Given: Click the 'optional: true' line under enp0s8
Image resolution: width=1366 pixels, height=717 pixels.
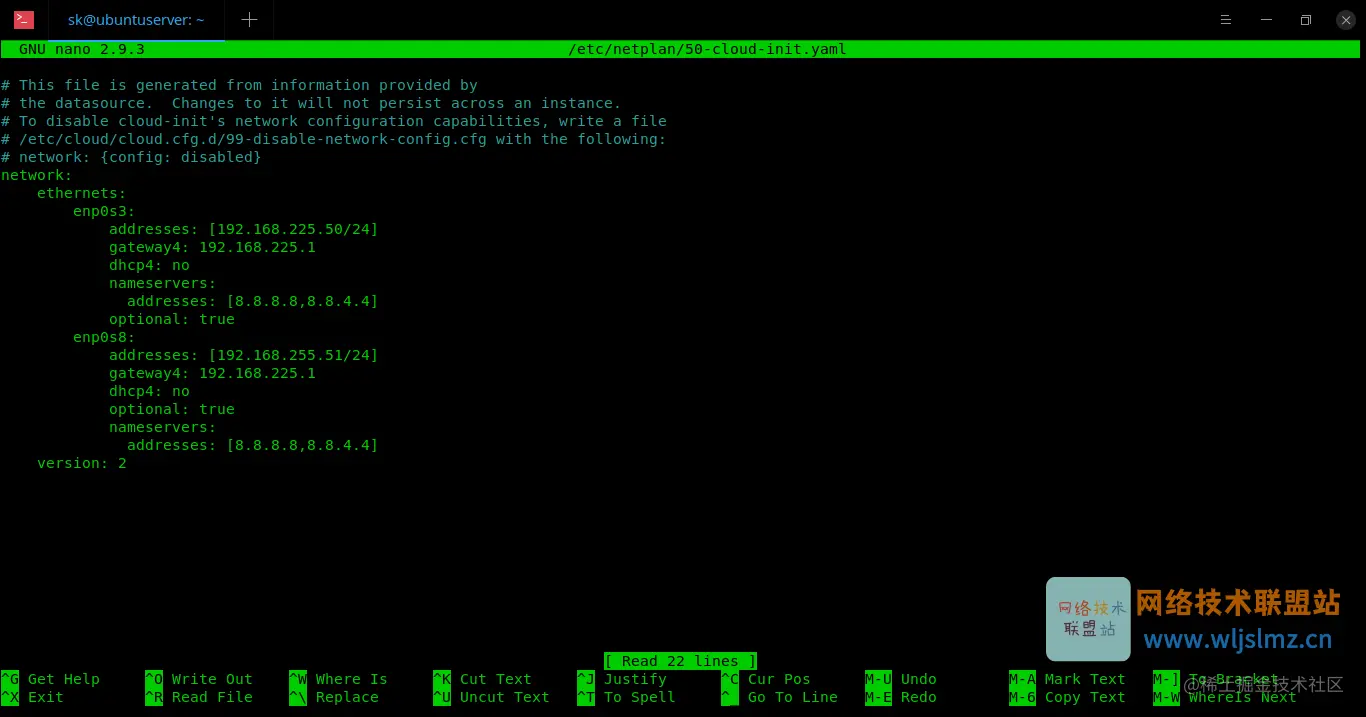Looking at the screenshot, I should [x=172, y=409].
